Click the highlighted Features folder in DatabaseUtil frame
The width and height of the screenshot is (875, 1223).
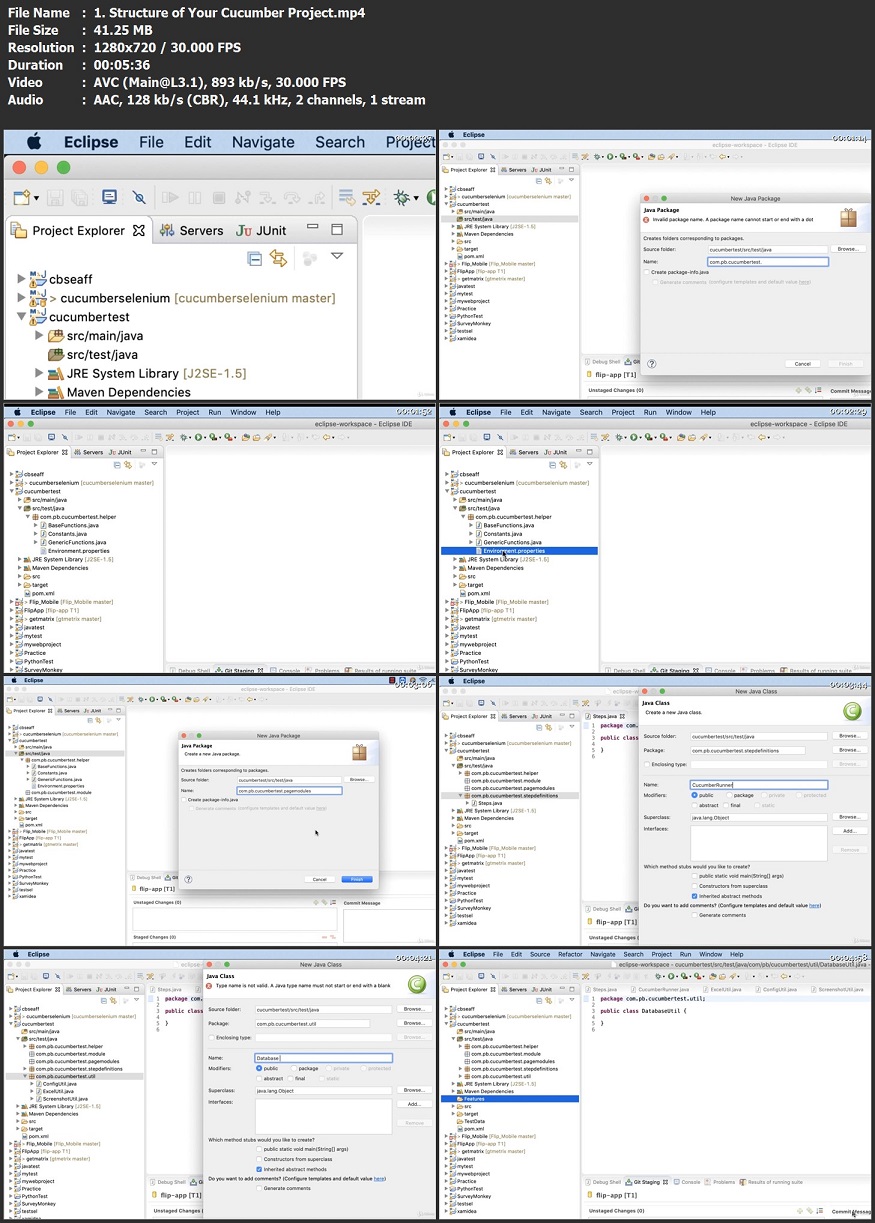511,1099
